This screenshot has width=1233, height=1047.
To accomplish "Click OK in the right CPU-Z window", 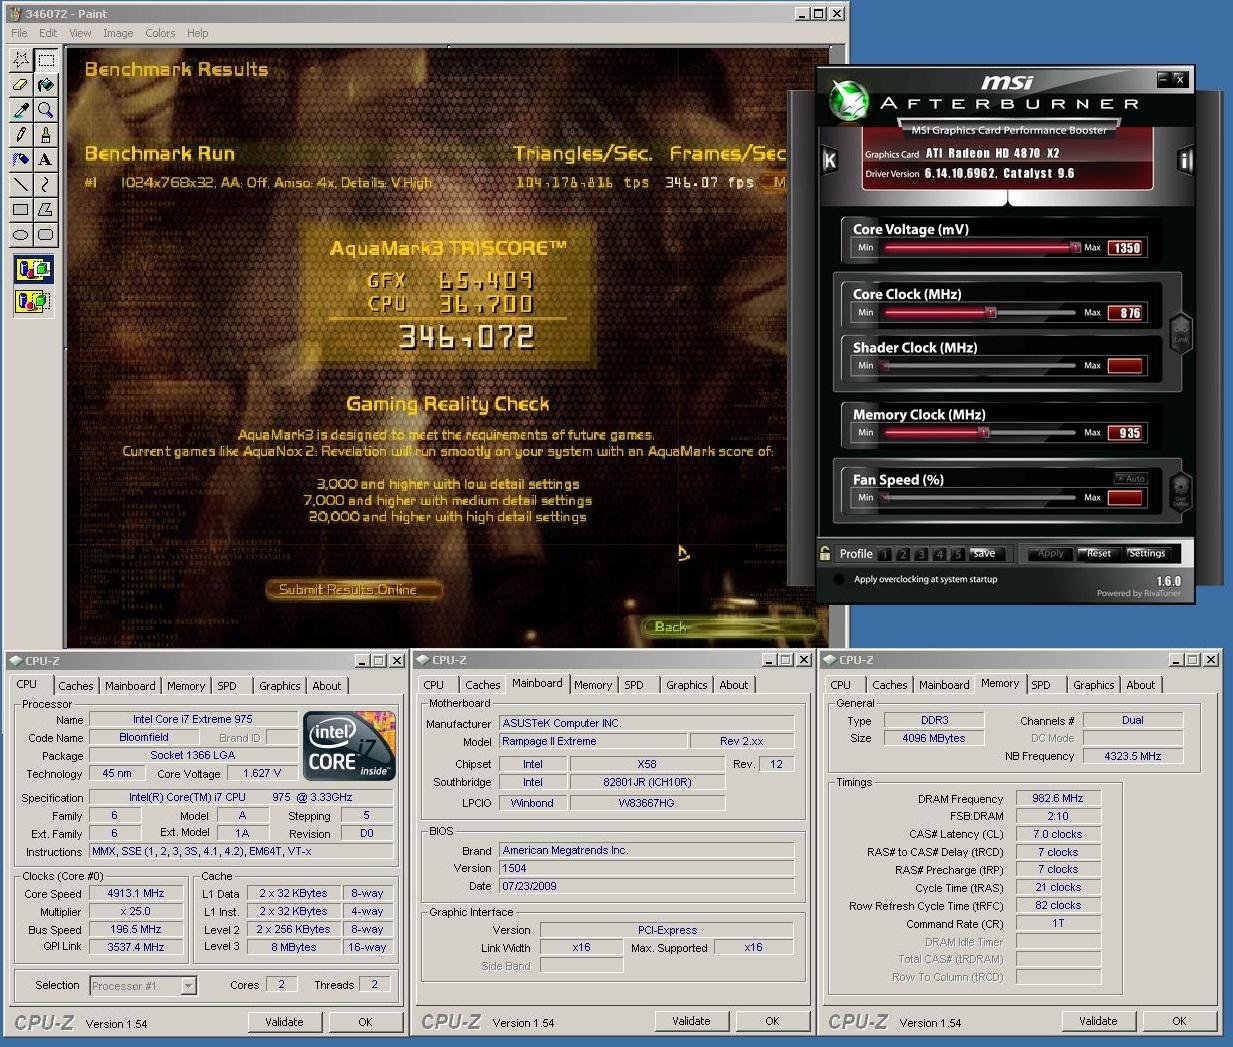I will (1179, 1021).
